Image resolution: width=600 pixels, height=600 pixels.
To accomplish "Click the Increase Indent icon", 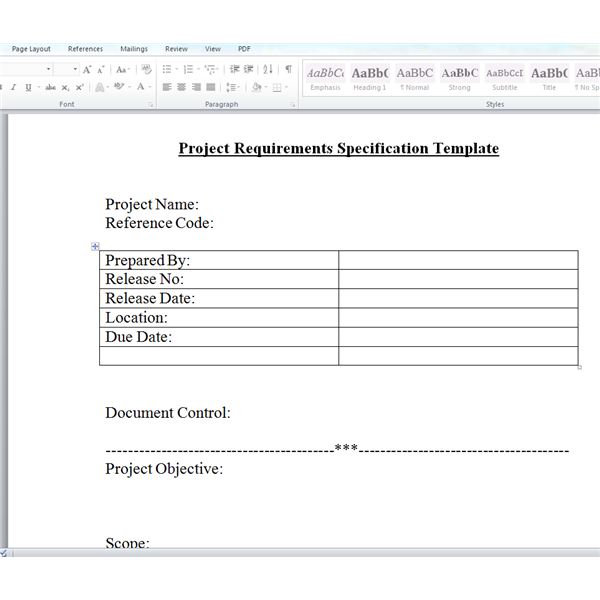I will click(249, 69).
